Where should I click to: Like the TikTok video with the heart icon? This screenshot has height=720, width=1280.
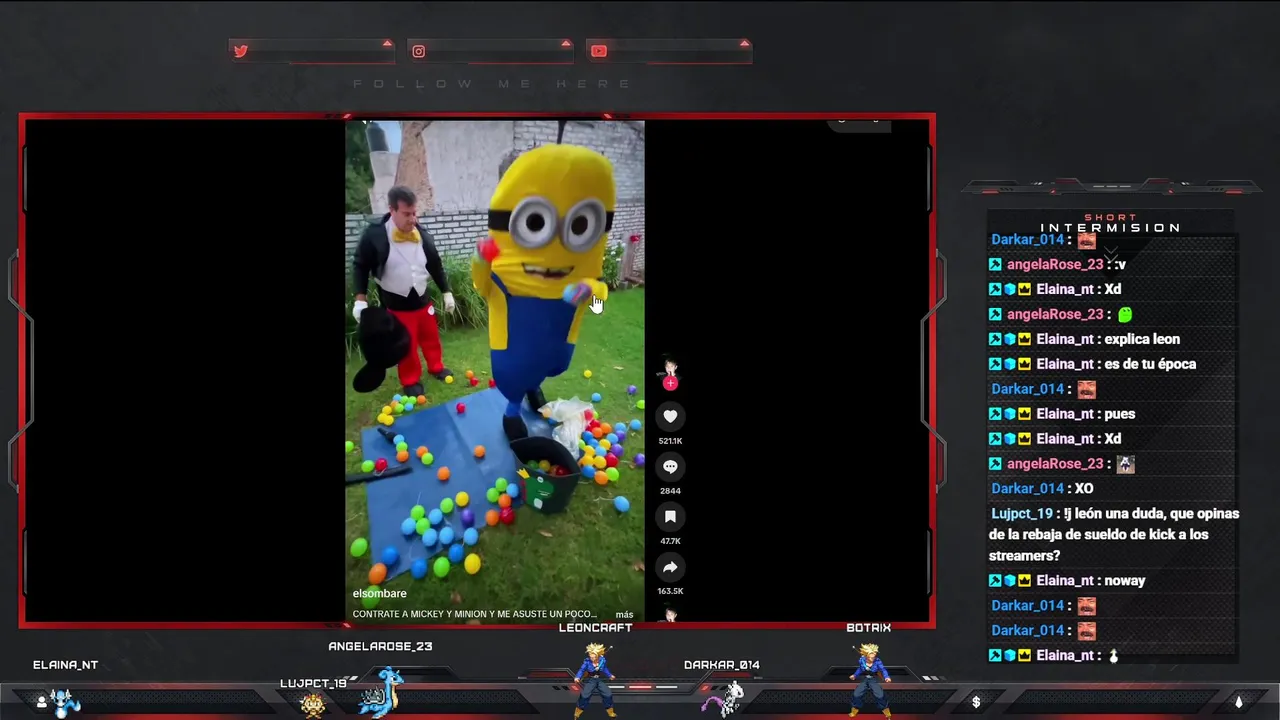tap(670, 417)
